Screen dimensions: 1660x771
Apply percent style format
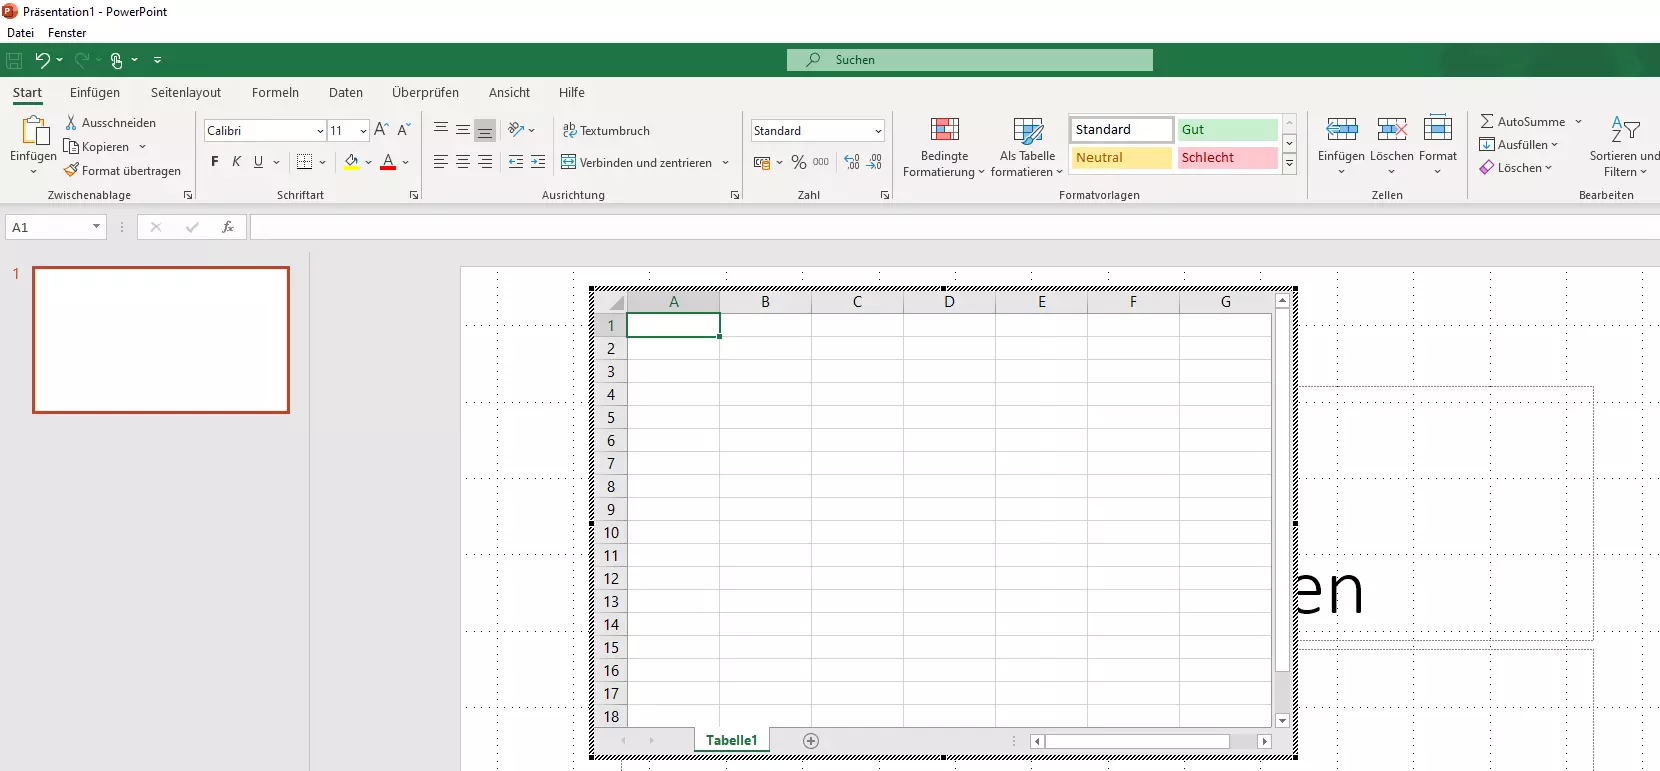pyautogui.click(x=799, y=162)
